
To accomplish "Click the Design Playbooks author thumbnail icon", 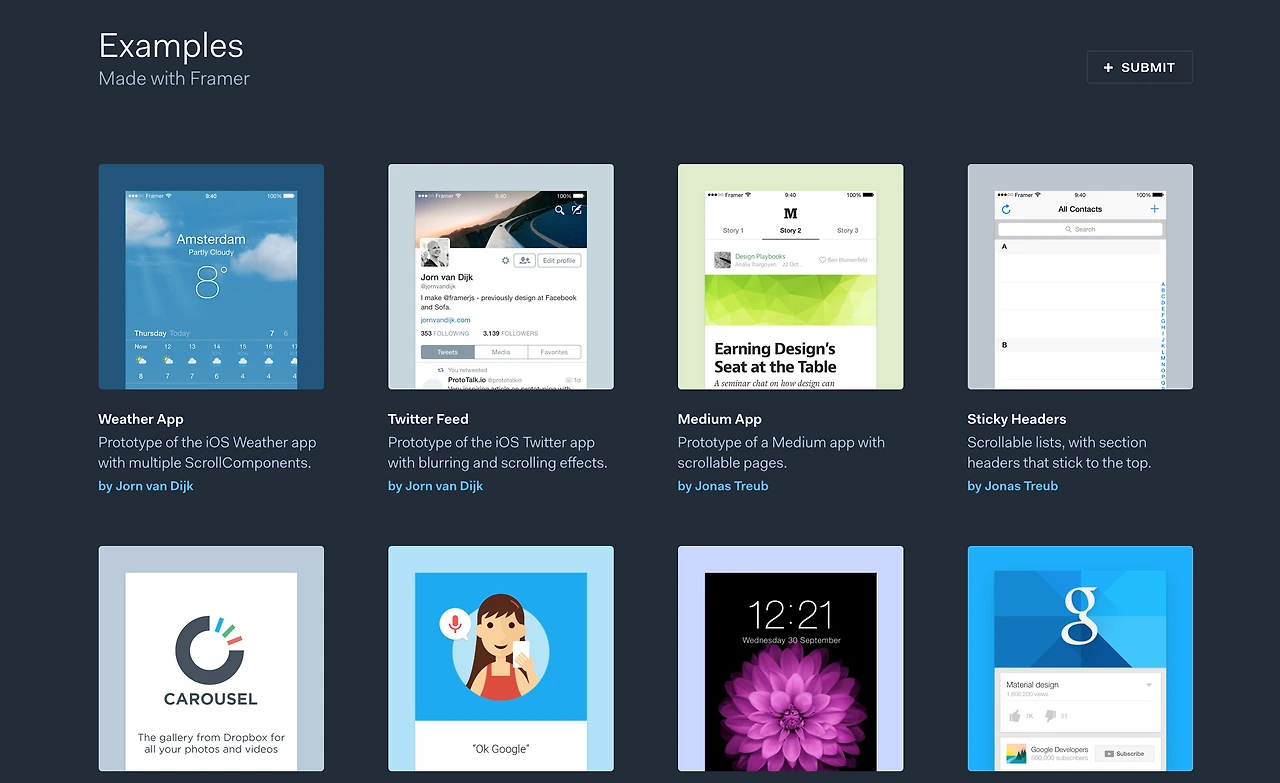I will point(722,260).
